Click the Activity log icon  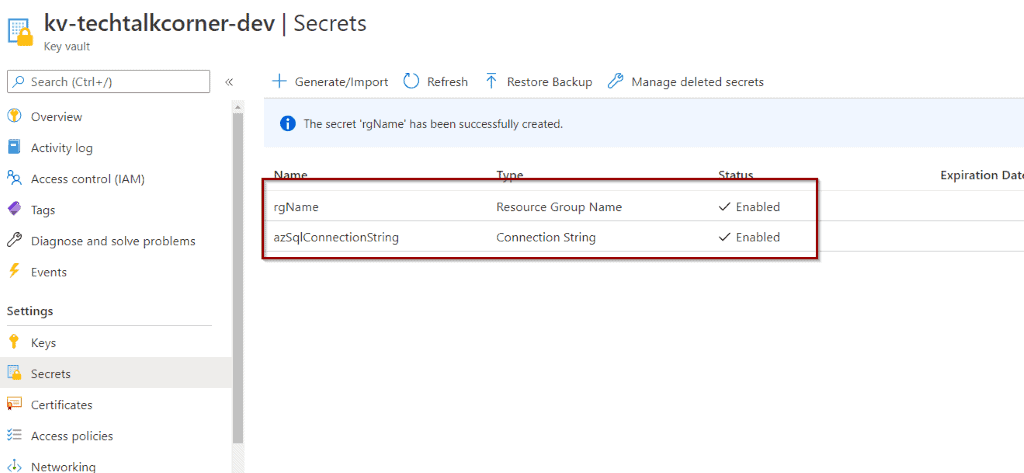point(14,148)
